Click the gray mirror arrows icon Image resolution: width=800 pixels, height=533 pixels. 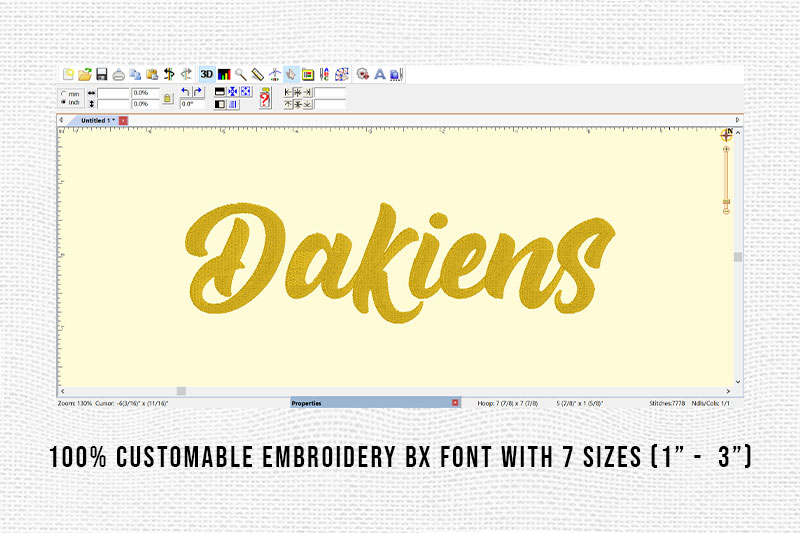click(186, 74)
